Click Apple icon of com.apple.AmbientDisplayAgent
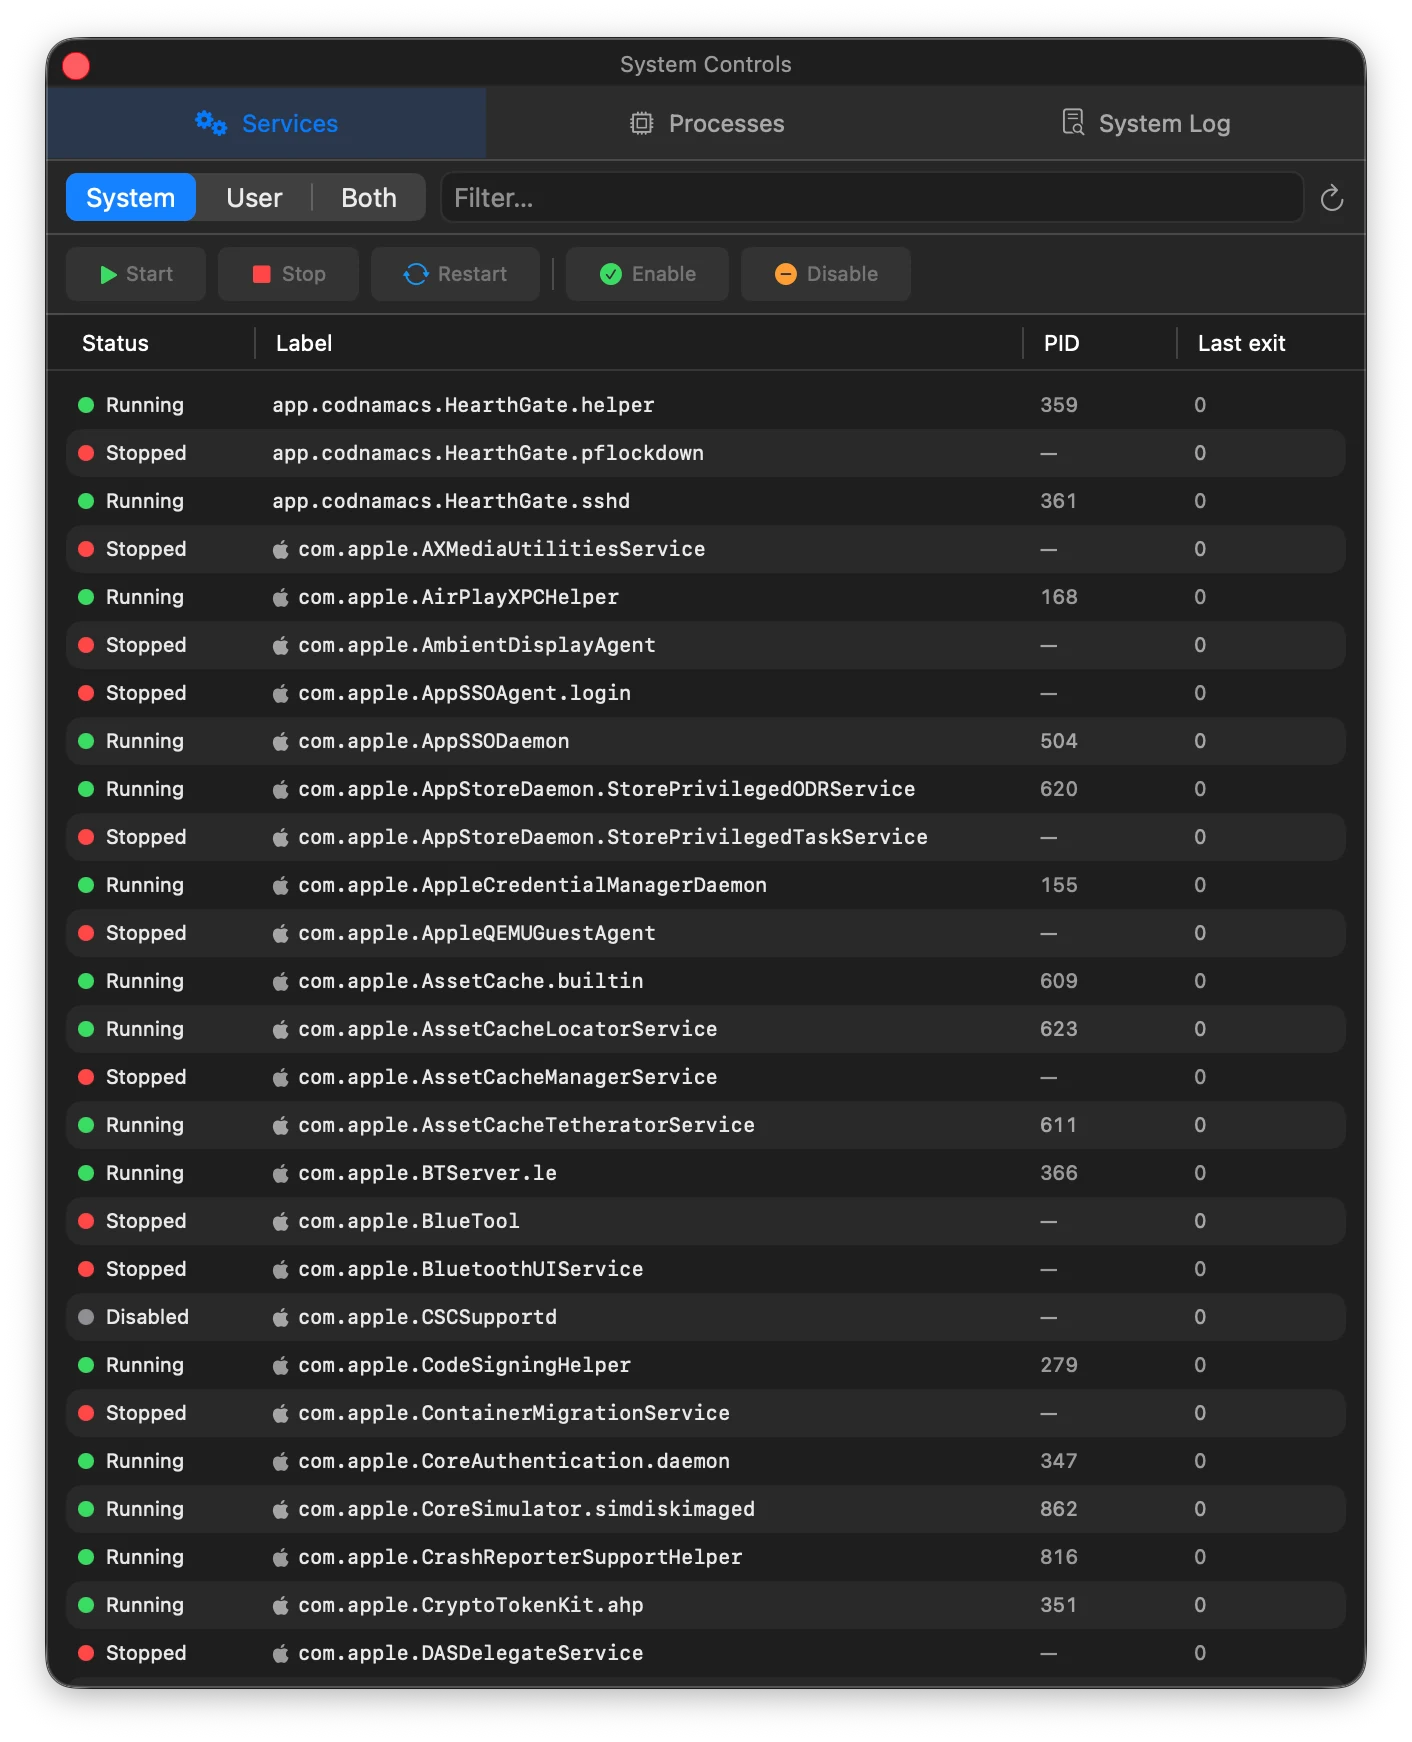Screen dimensions: 1412x1742 point(281,645)
